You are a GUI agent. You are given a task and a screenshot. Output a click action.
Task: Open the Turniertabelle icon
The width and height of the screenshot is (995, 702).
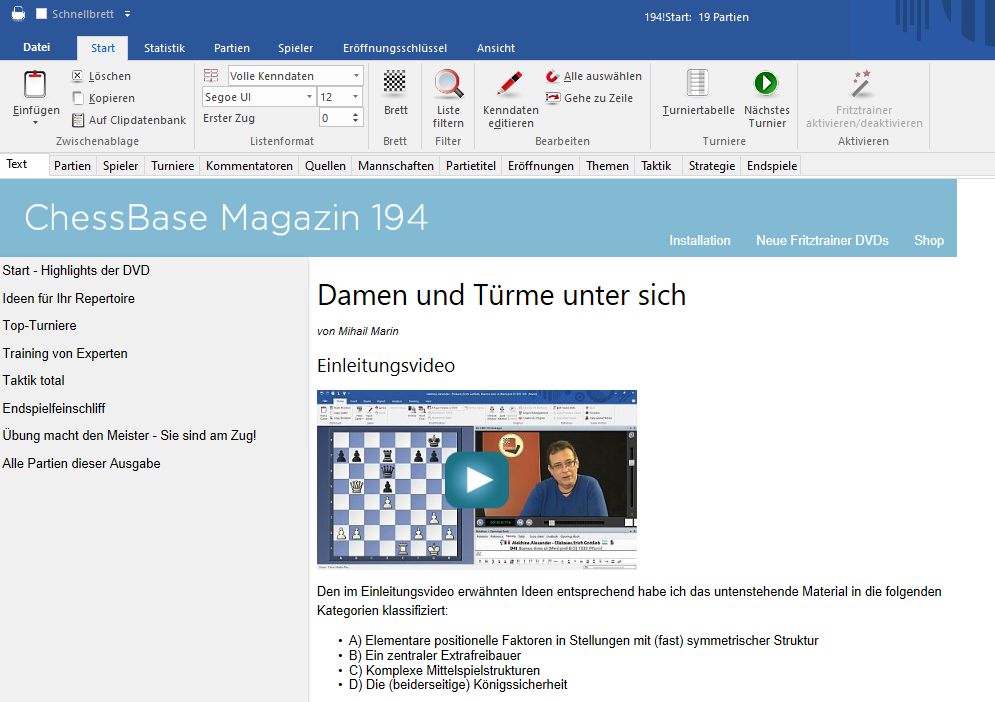pos(698,82)
